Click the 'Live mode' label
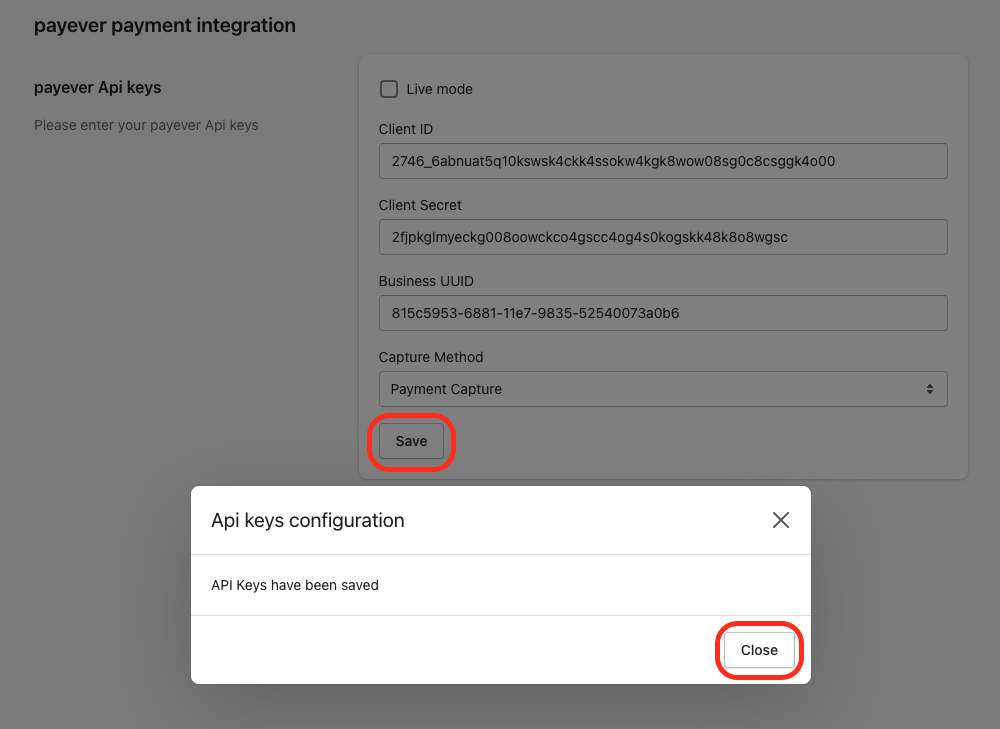Image resolution: width=1000 pixels, height=729 pixels. 439,89
